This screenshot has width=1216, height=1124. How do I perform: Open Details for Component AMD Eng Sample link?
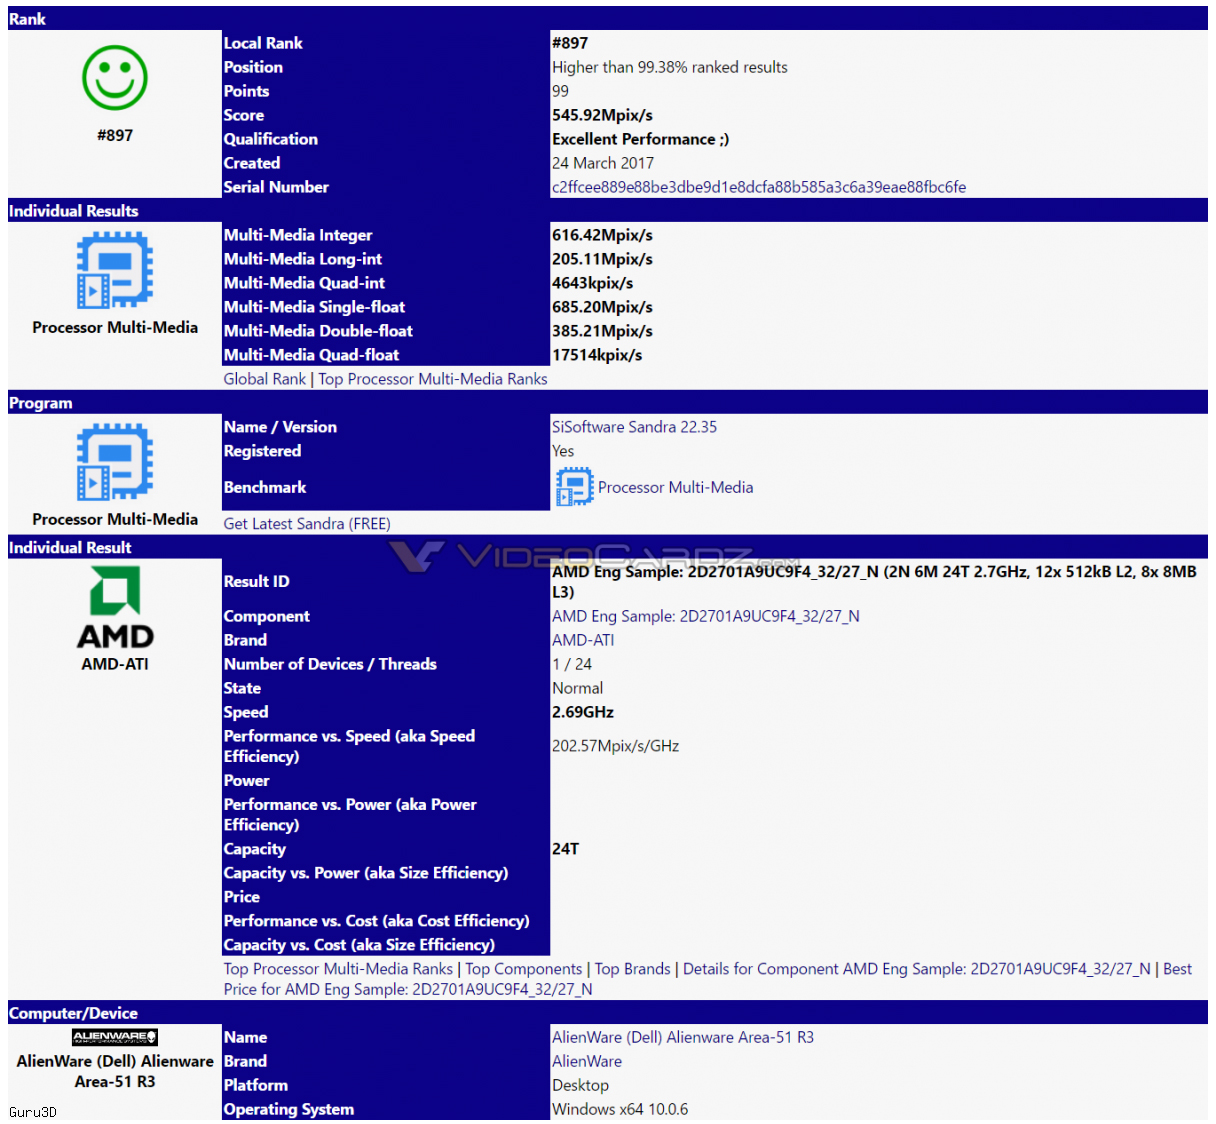(917, 969)
